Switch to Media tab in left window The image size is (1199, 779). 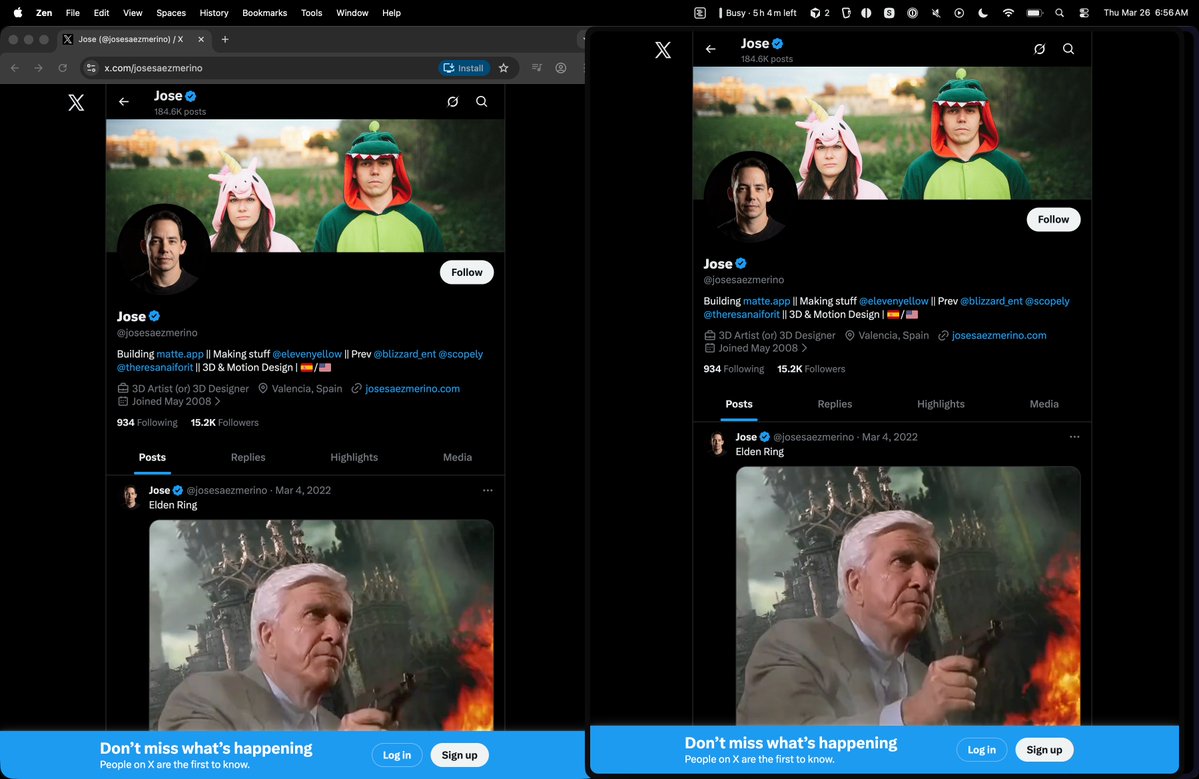[x=457, y=457]
